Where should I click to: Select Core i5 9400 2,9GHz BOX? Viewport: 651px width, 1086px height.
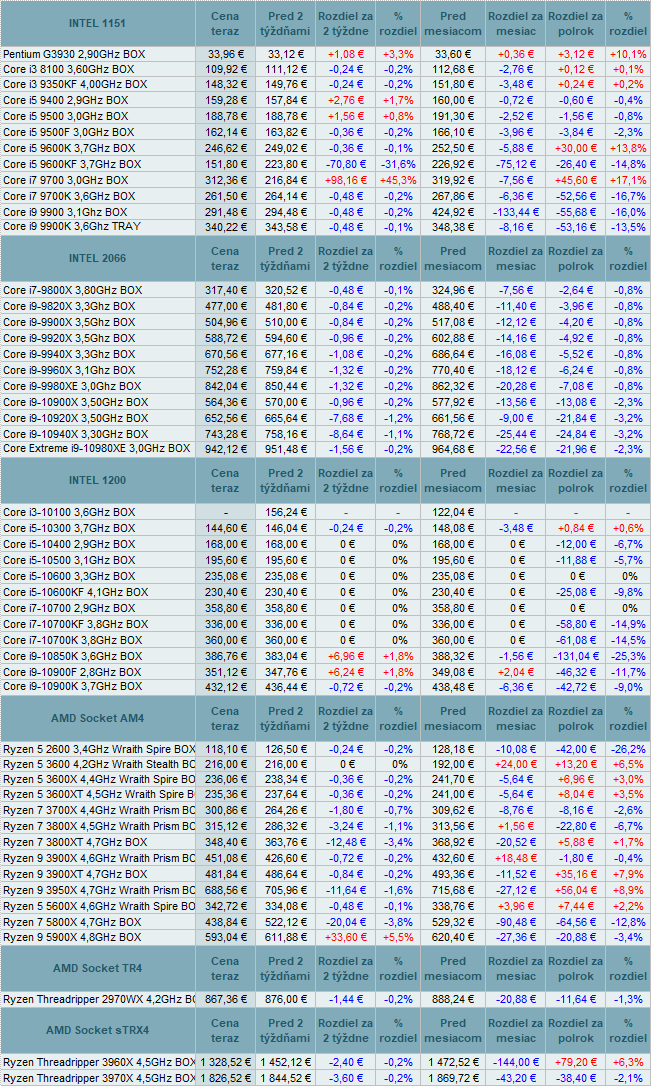click(x=66, y=100)
